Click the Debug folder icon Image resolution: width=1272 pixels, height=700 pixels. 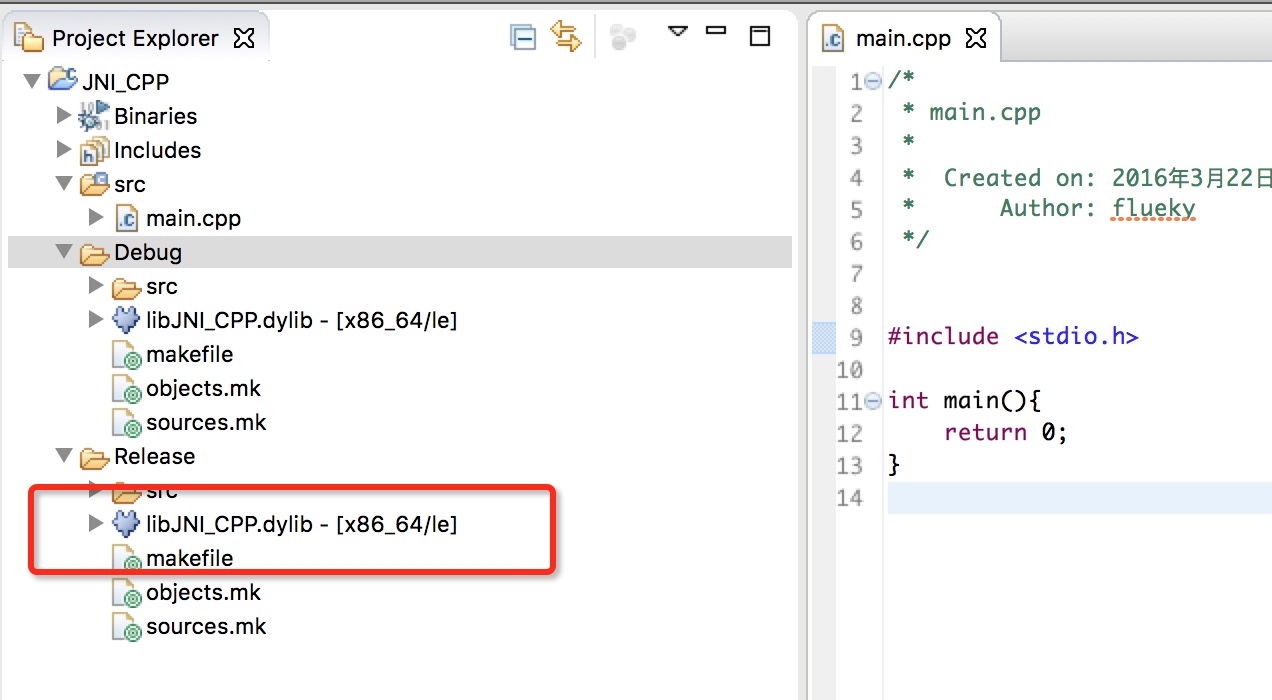pyautogui.click(x=94, y=253)
